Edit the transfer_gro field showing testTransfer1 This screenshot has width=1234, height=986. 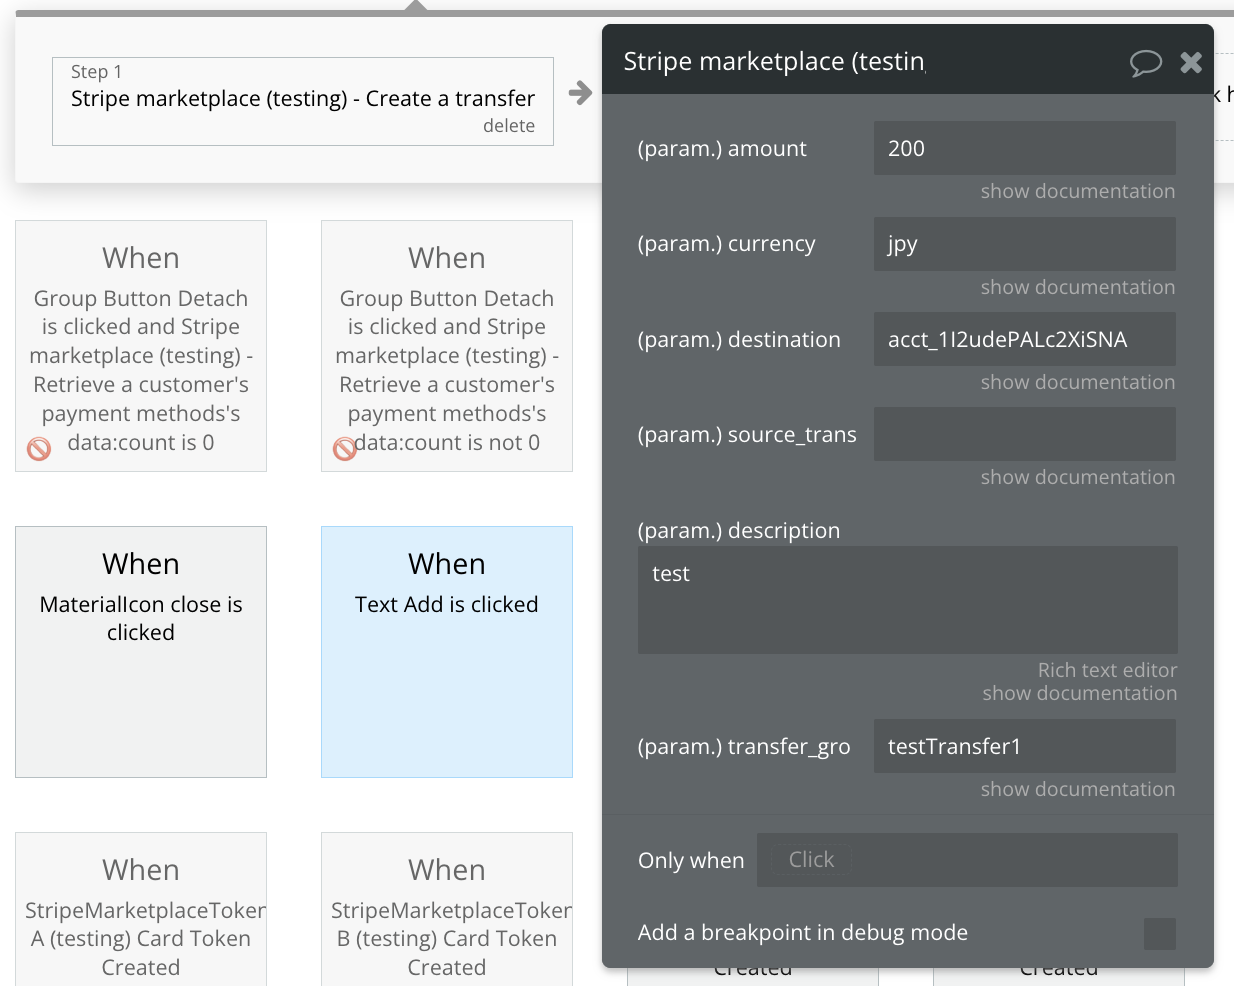pos(1025,746)
